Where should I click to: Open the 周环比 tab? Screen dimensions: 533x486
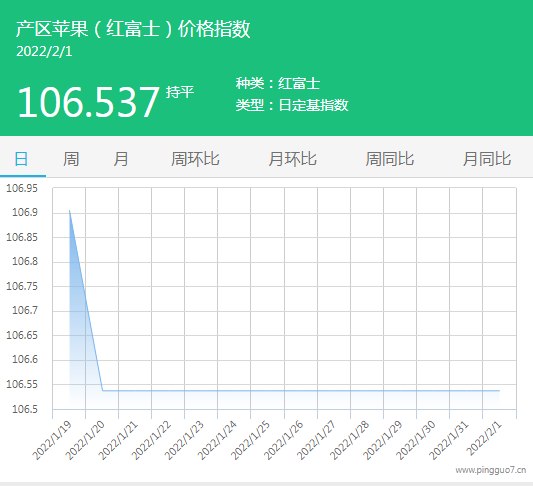[195, 159]
